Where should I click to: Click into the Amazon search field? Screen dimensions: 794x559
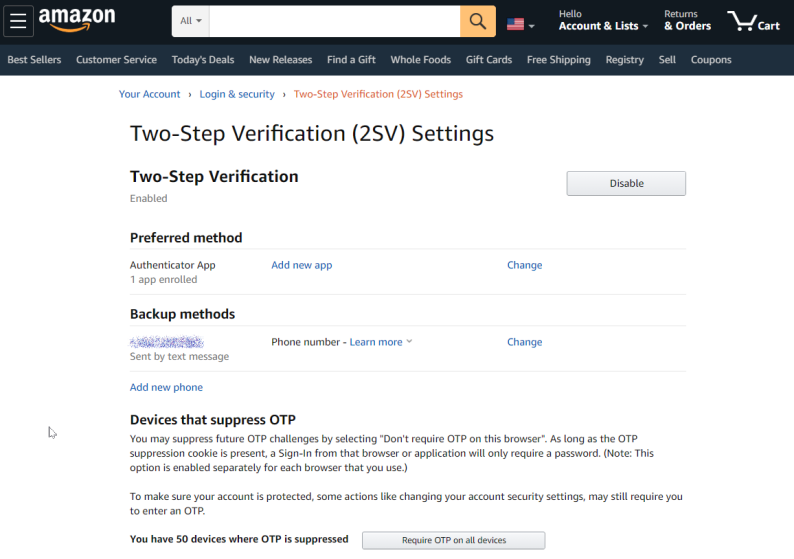pos(334,21)
